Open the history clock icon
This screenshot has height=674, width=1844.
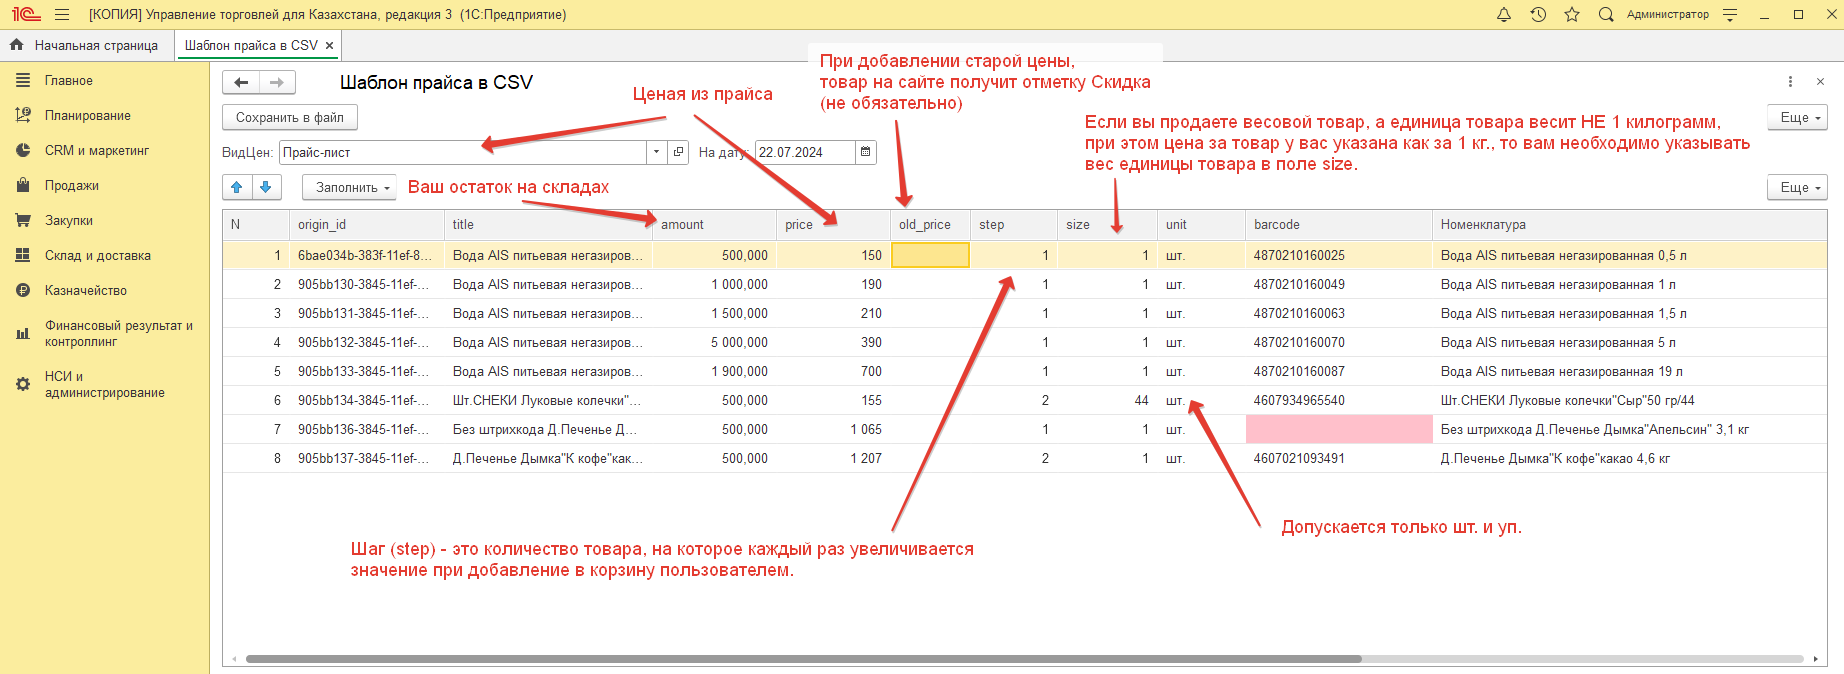(1538, 15)
